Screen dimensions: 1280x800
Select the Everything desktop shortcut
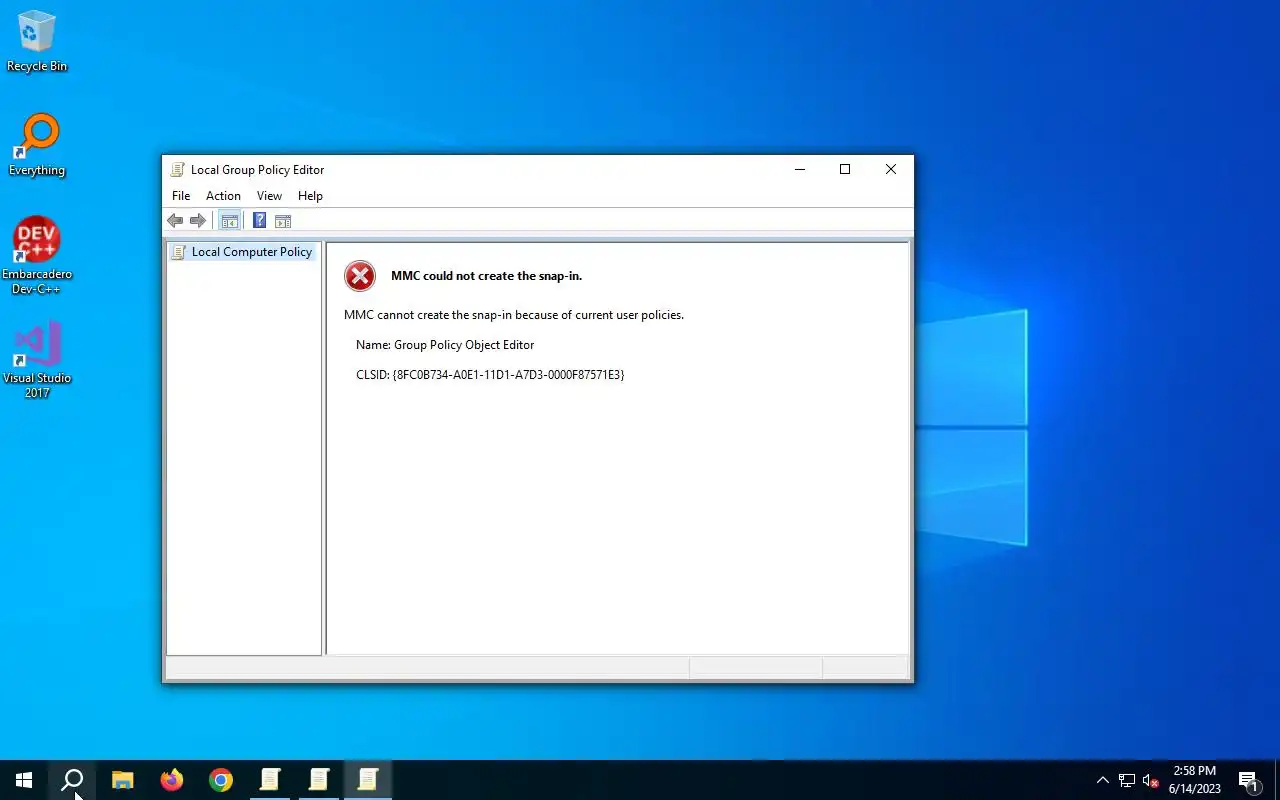click(x=37, y=145)
